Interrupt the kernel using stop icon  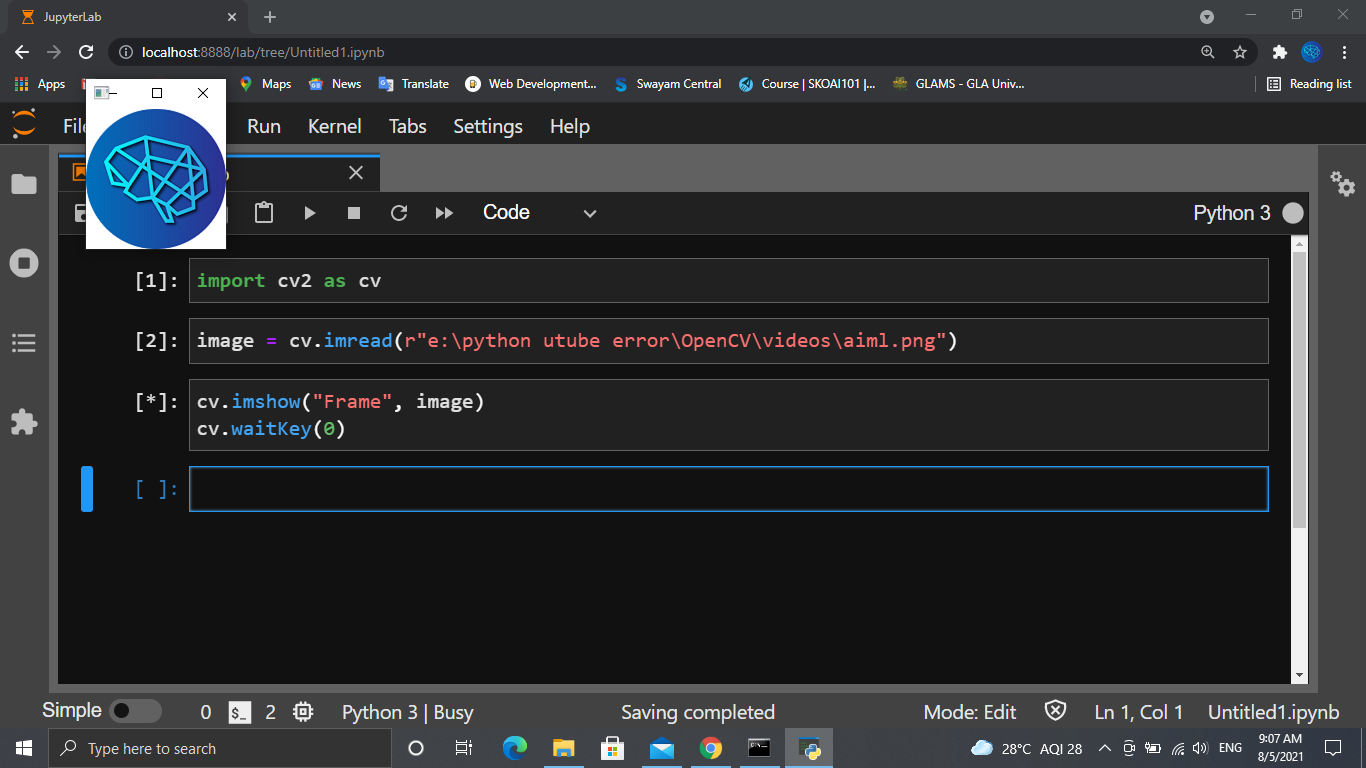pyautogui.click(x=353, y=212)
